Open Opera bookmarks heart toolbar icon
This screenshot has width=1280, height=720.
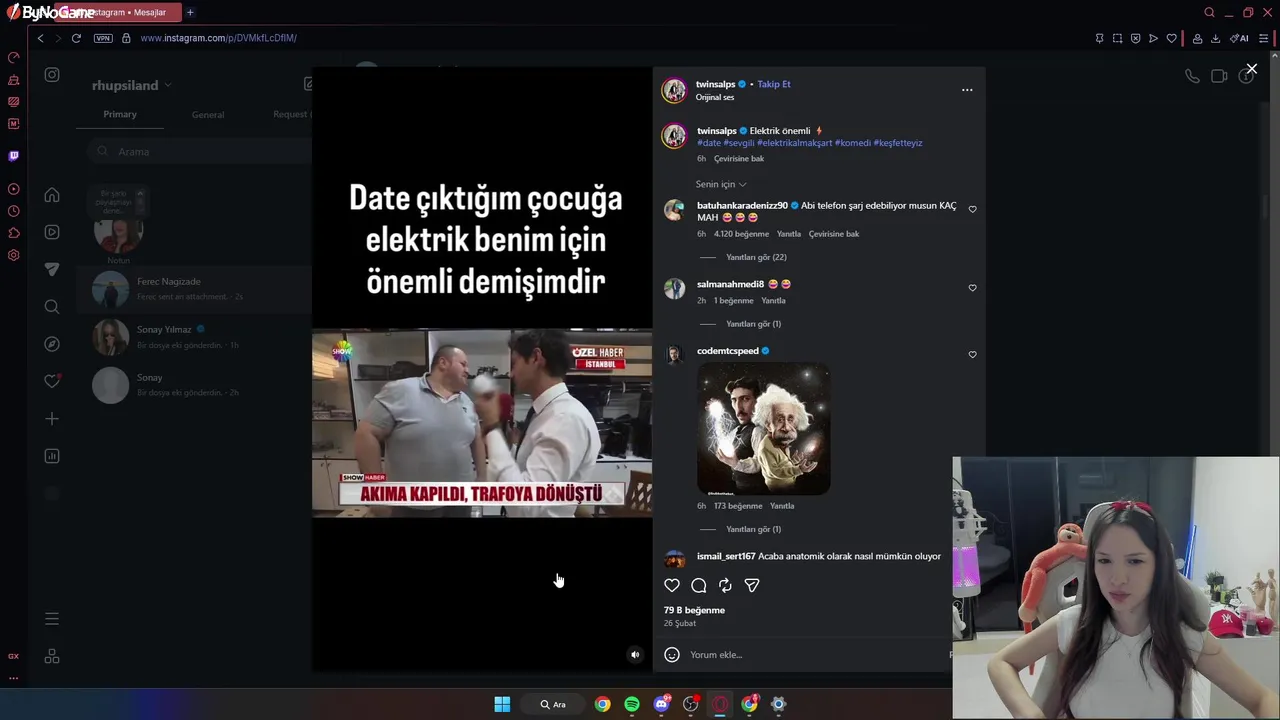point(1171,38)
